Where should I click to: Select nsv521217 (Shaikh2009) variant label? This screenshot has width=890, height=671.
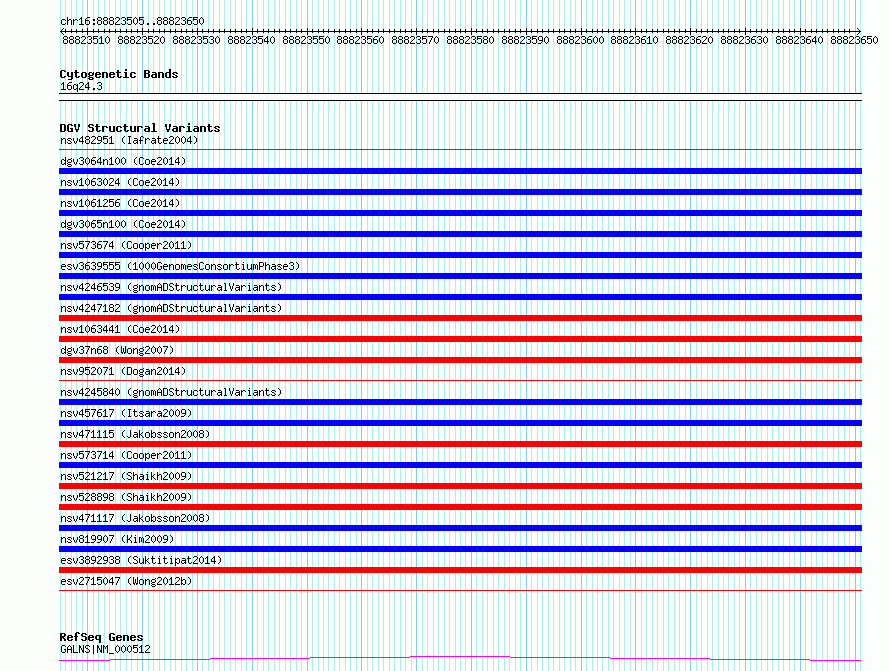click(x=126, y=476)
